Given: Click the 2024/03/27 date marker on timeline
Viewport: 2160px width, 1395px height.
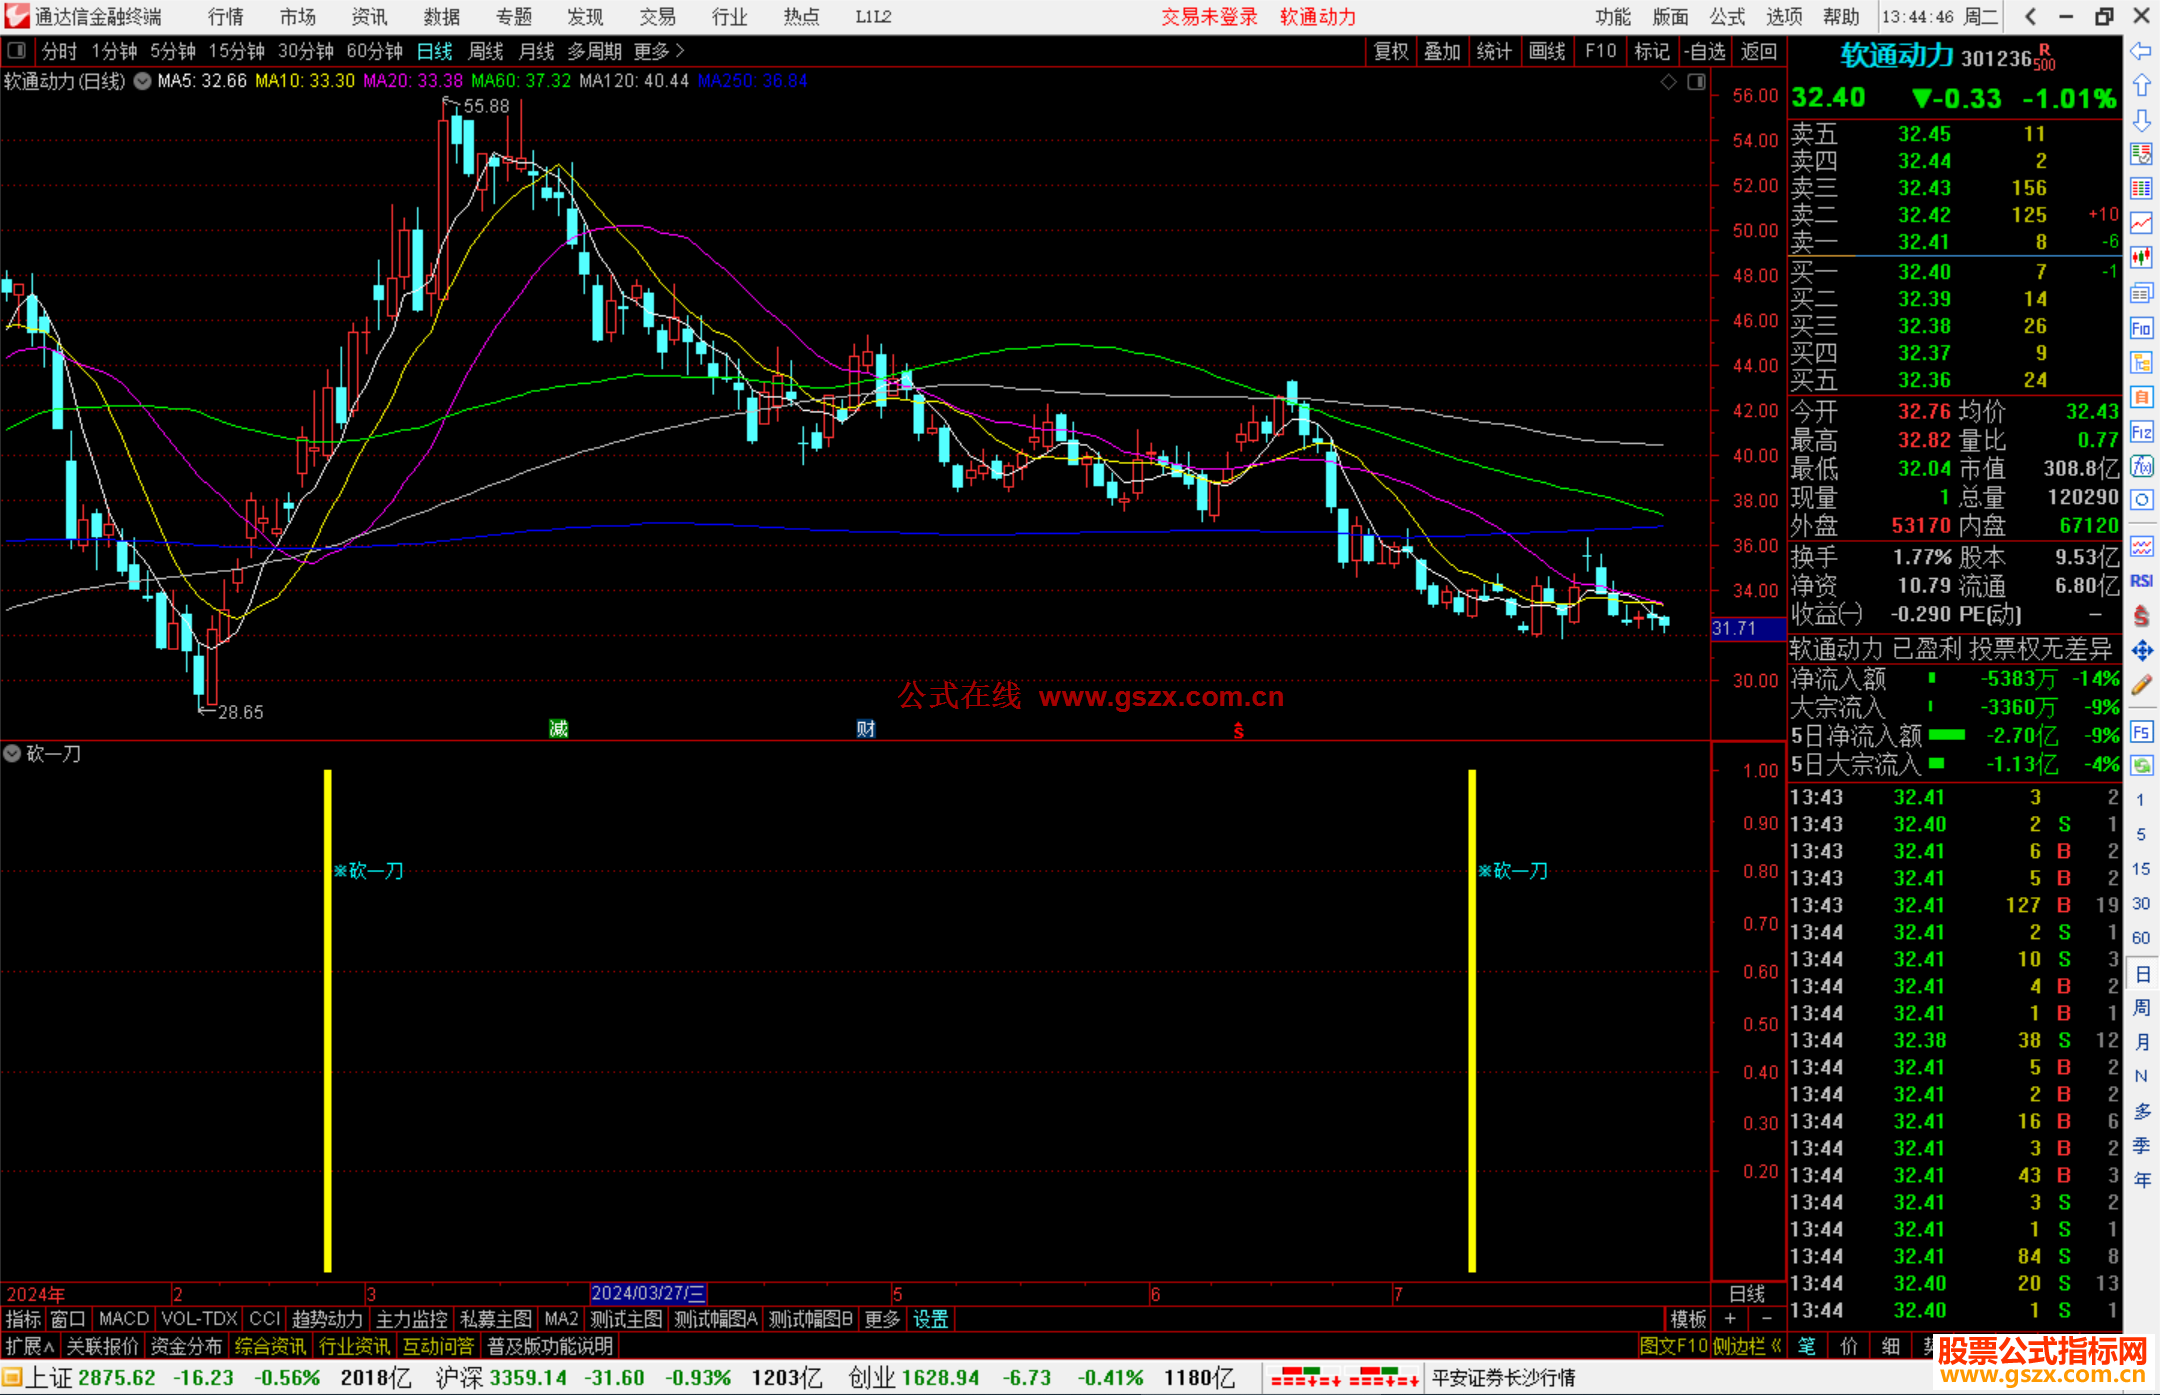Looking at the screenshot, I should pos(648,1293).
